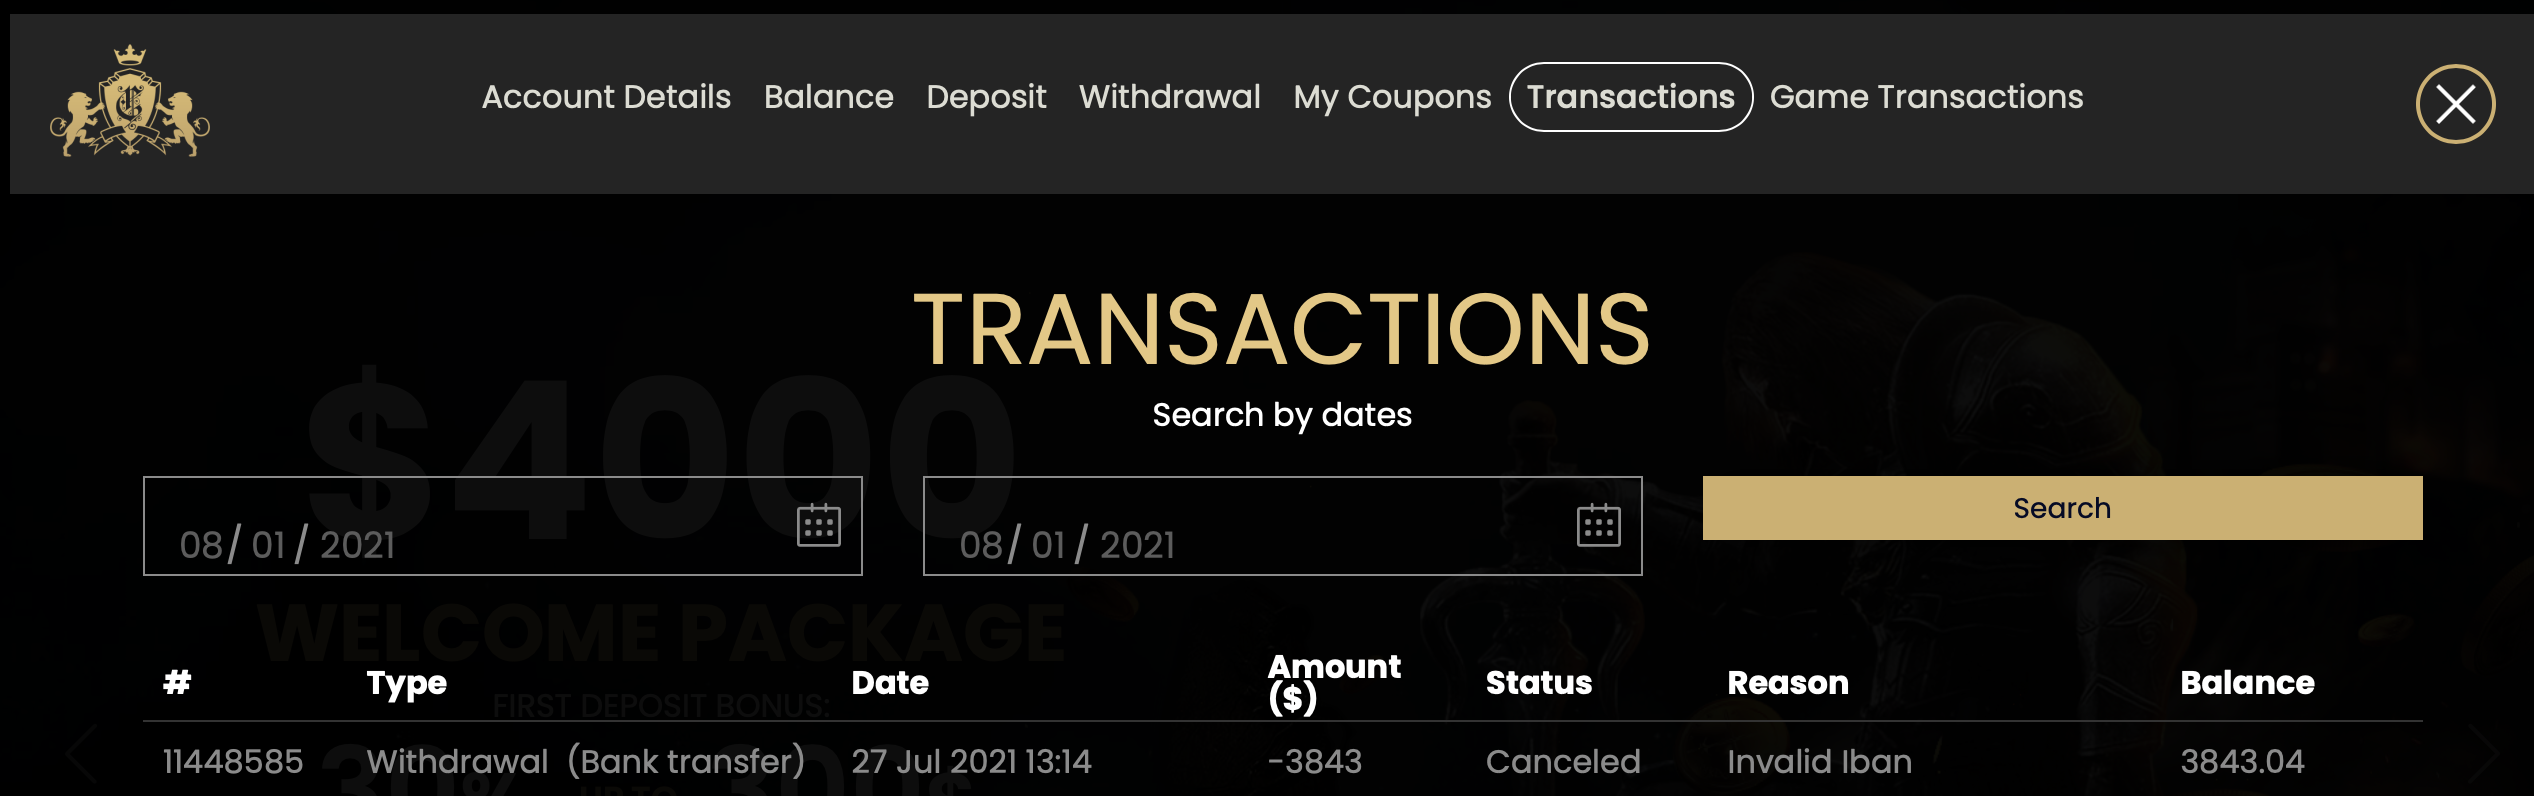Viewport: 2534px width, 796px height.
Task: Open the start date calendar picker icon
Action: [x=818, y=525]
